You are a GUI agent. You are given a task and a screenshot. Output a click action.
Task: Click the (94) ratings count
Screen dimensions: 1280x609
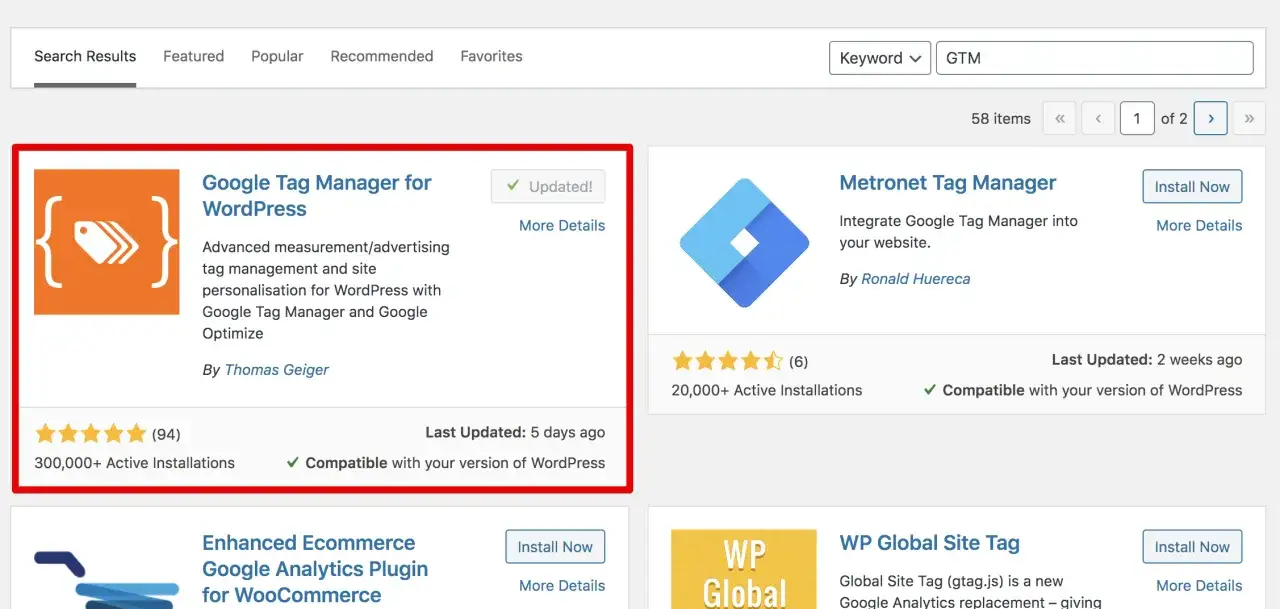click(x=166, y=434)
